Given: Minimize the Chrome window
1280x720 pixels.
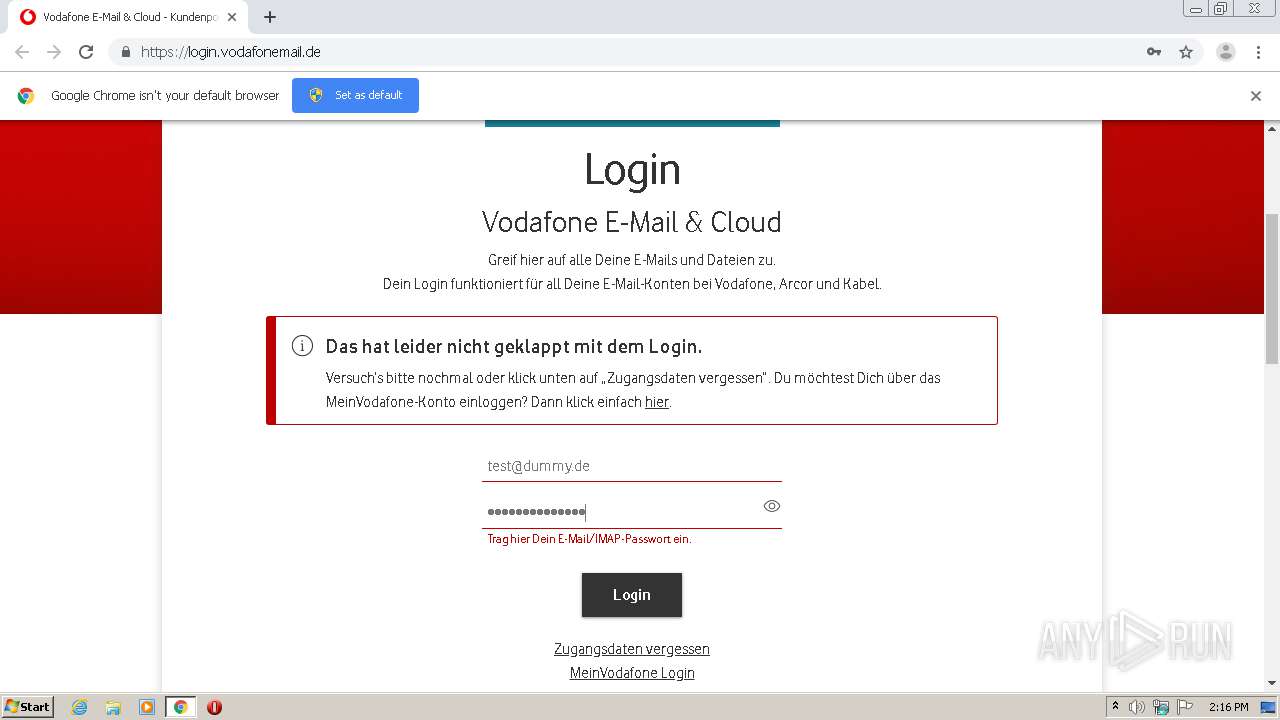Looking at the screenshot, I should click(1196, 8).
